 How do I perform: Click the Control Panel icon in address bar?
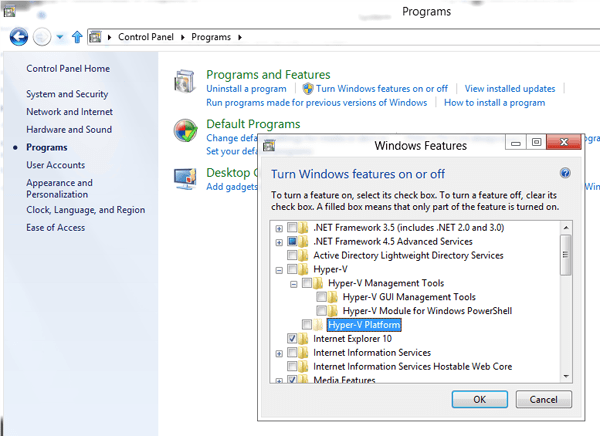[95, 37]
